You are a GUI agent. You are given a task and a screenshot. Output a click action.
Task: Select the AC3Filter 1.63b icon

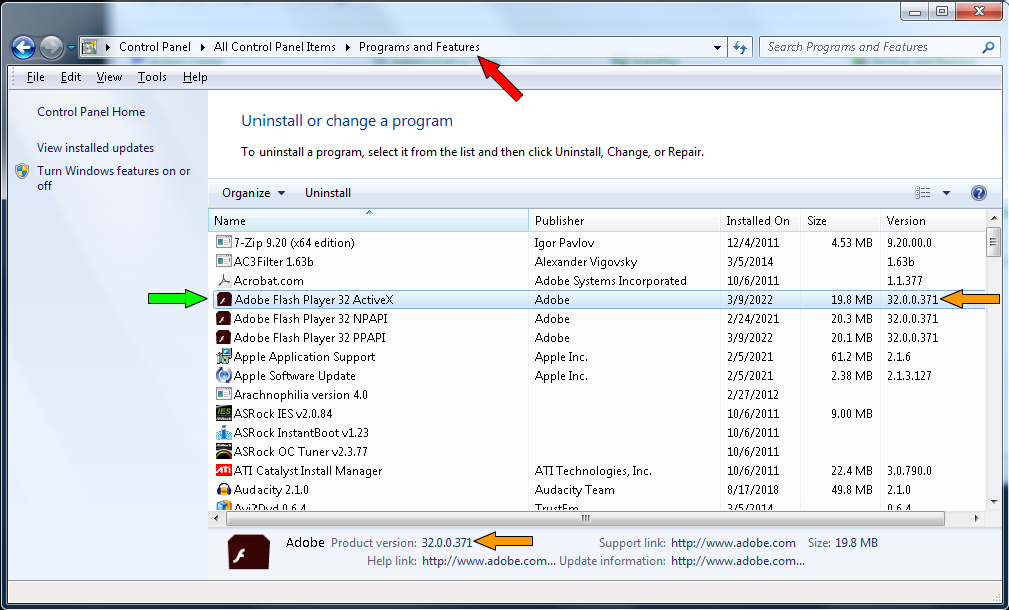point(223,262)
